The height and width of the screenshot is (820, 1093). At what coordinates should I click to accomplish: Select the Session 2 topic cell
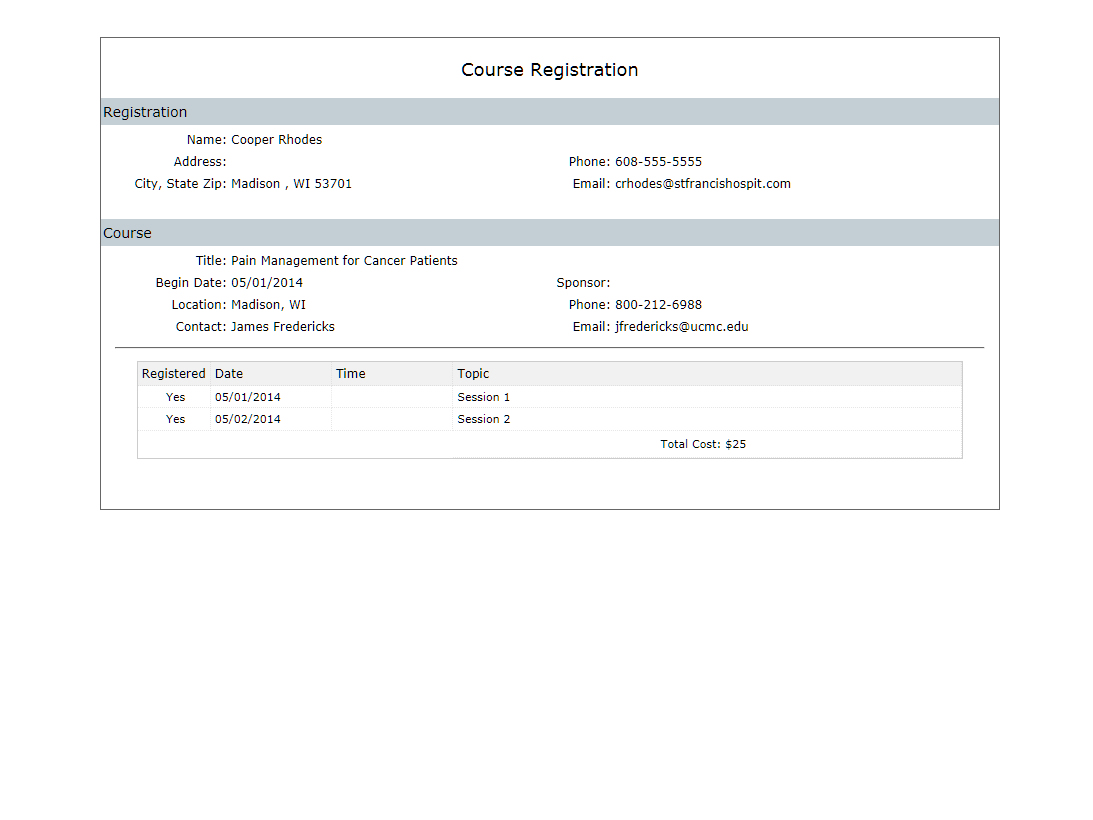[x=484, y=419]
